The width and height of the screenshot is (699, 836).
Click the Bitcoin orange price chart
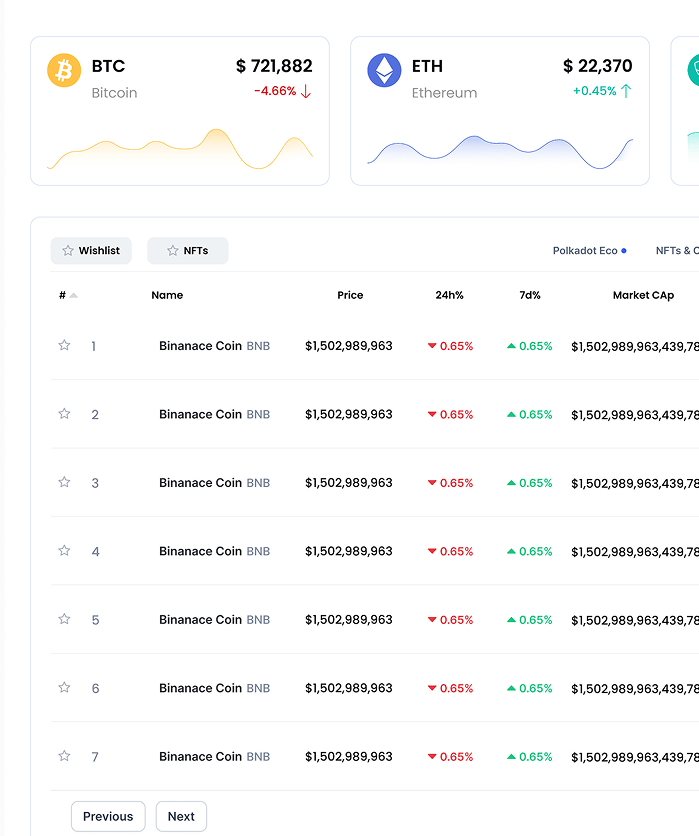point(180,149)
